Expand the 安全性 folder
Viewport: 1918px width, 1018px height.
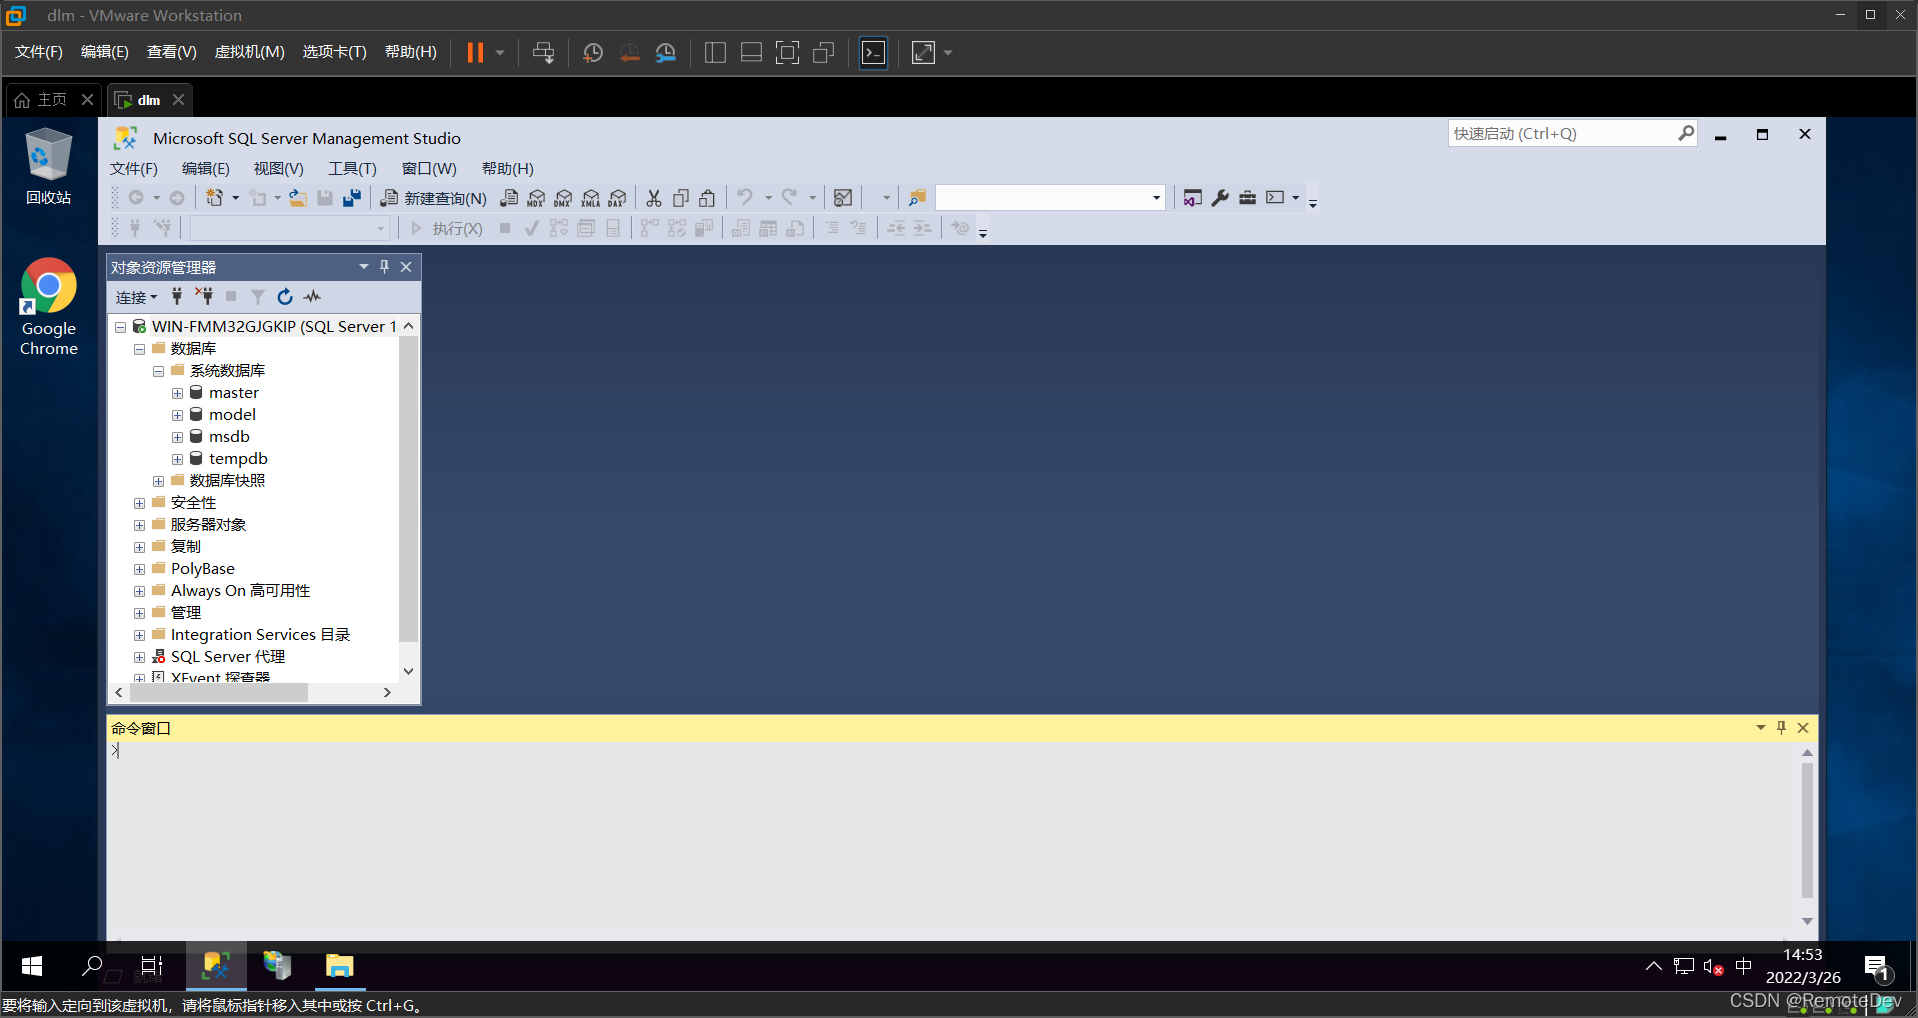click(x=139, y=503)
